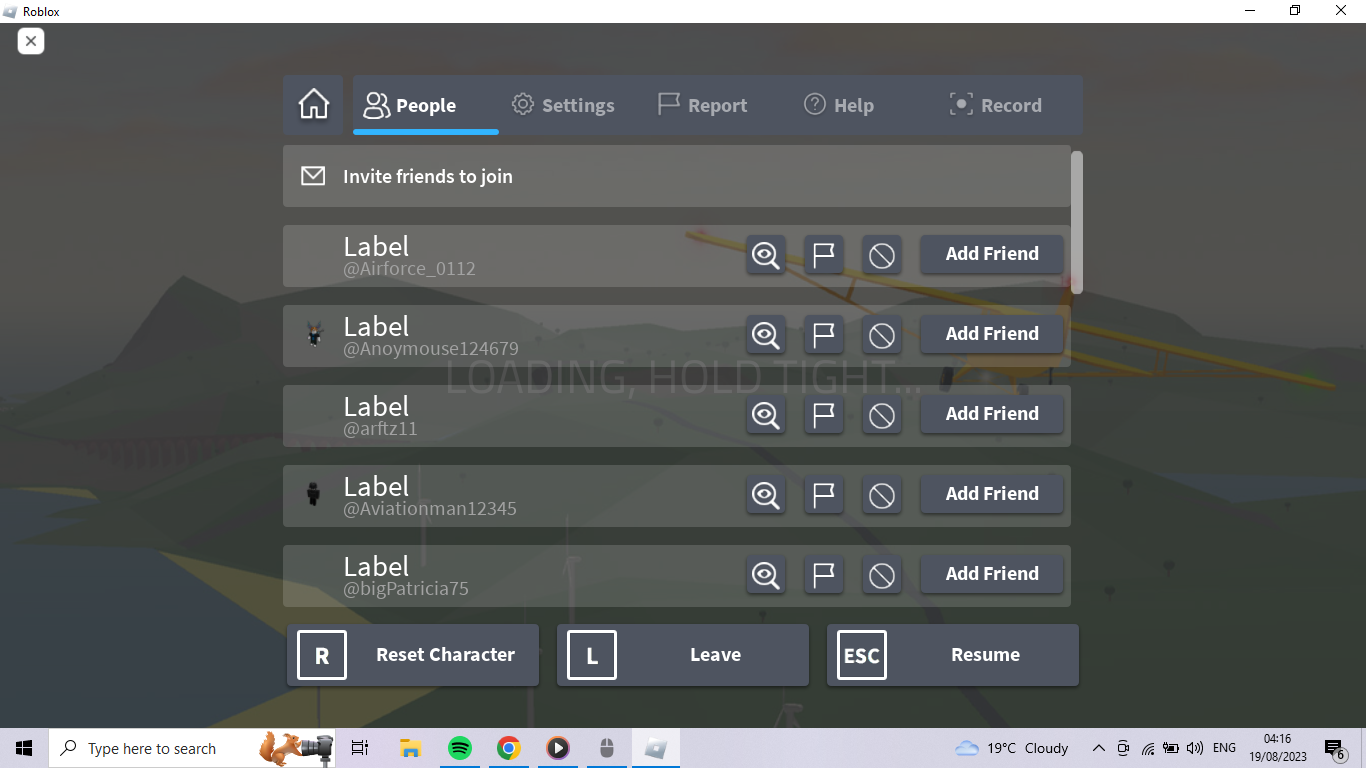The image size is (1366, 768).
Task: Open the media player taskbar icon
Action: click(x=558, y=748)
